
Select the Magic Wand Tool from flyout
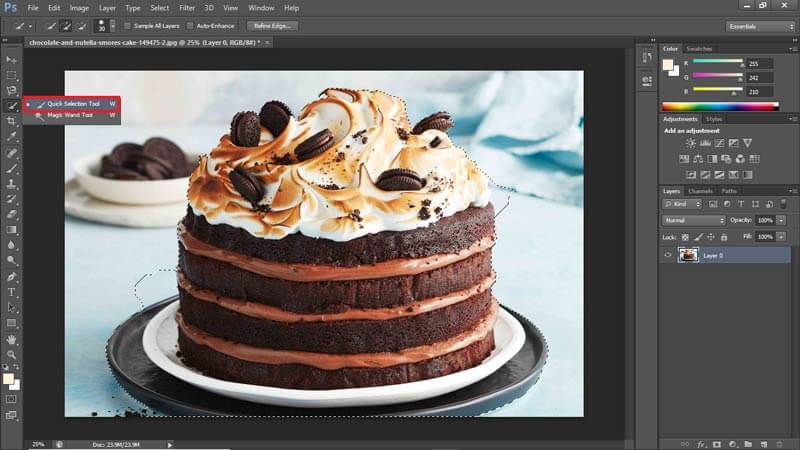click(x=68, y=115)
